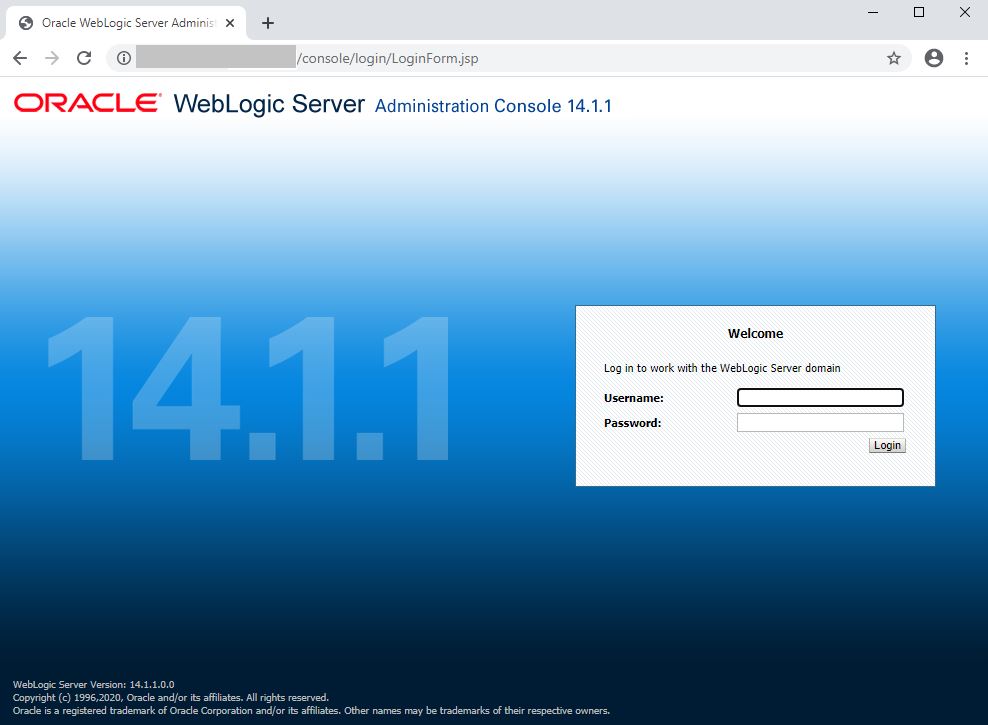Click the globe favicon on the tab
This screenshot has width=988, height=725.
(x=26, y=23)
